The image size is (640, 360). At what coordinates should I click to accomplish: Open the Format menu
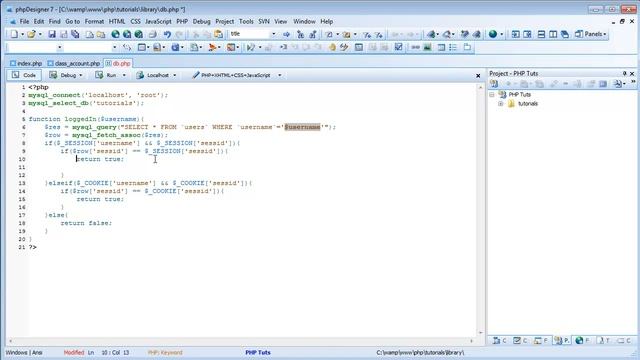(94, 22)
